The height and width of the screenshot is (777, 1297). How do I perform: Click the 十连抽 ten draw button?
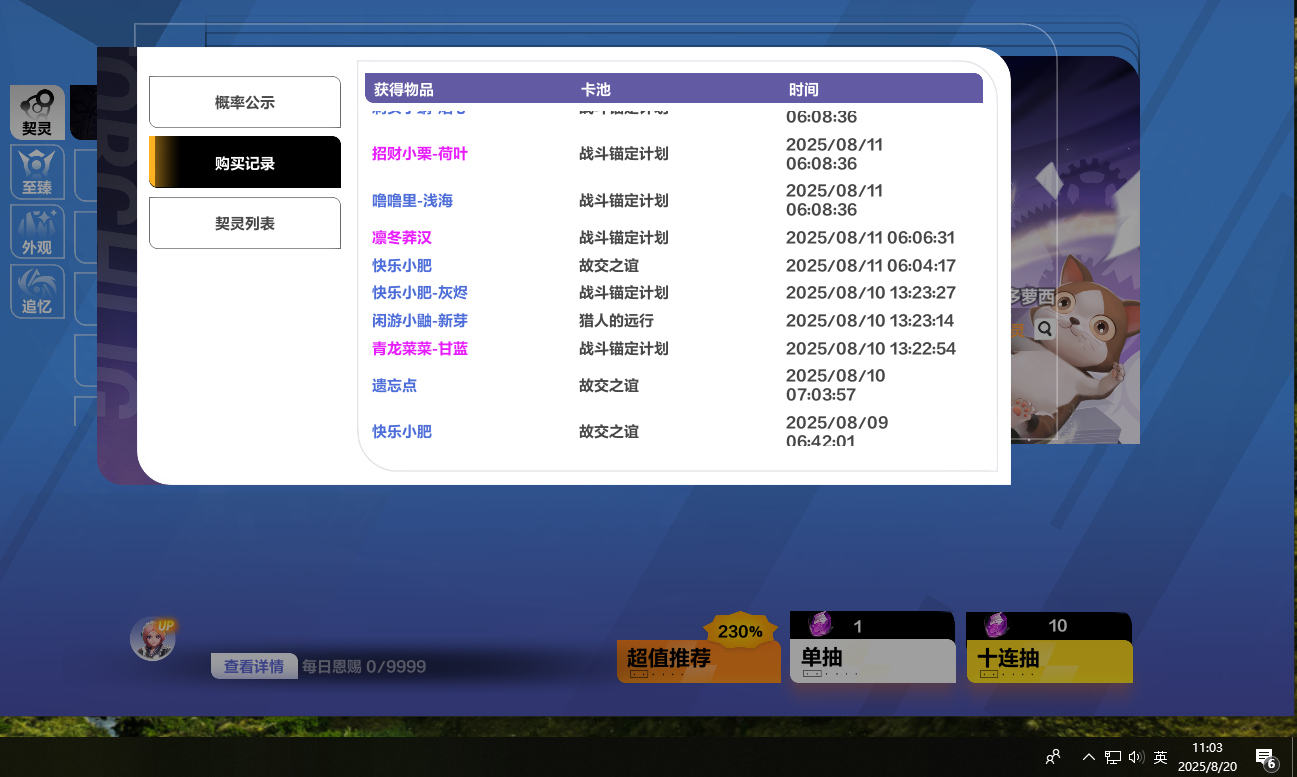(x=1049, y=661)
